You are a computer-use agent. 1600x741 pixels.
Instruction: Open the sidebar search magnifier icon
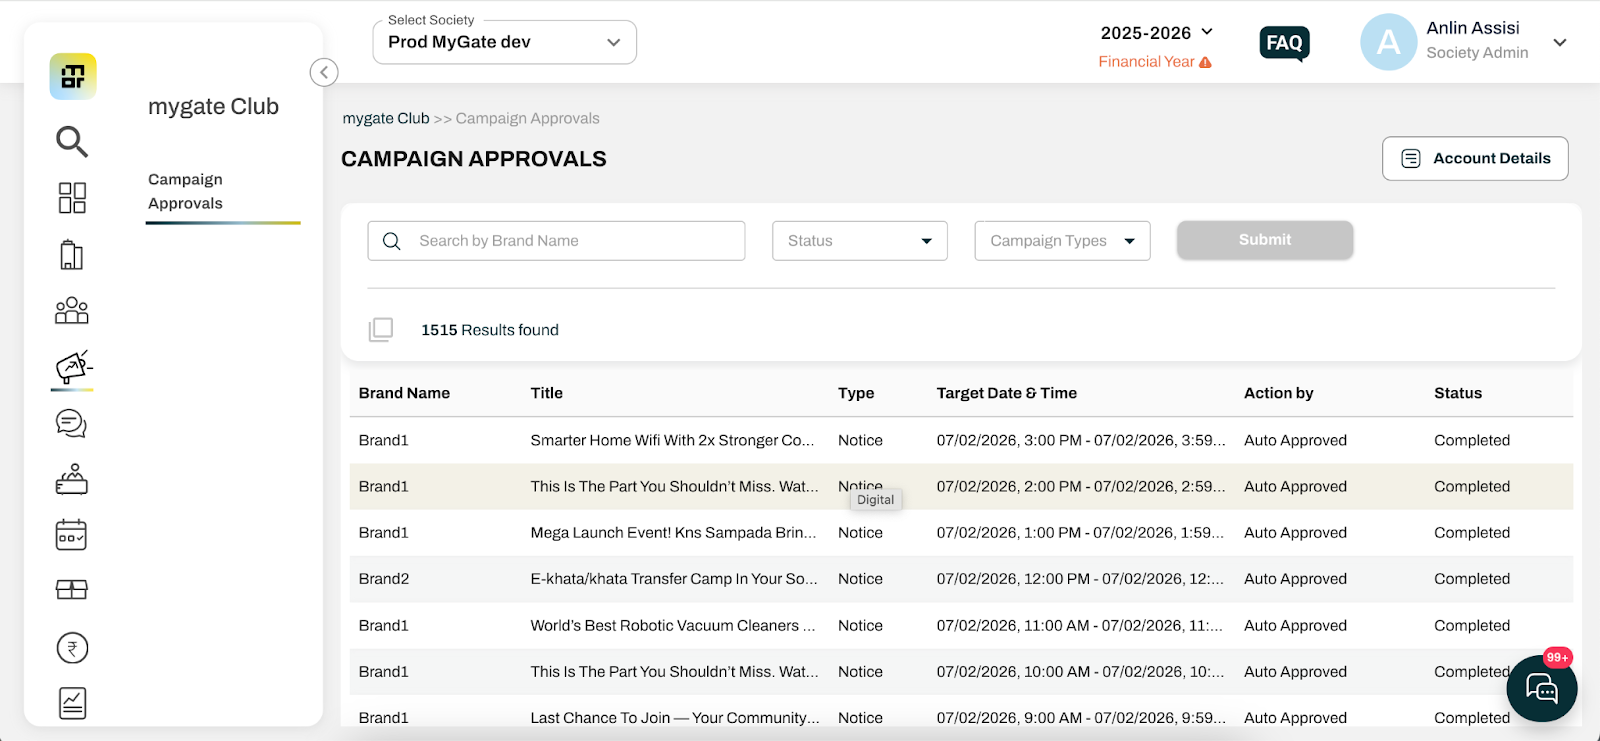(72, 142)
